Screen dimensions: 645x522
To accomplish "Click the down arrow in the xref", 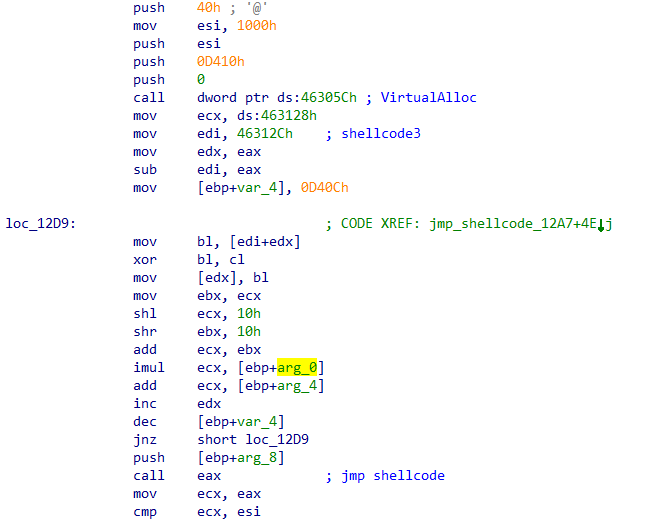I will click(x=601, y=225).
